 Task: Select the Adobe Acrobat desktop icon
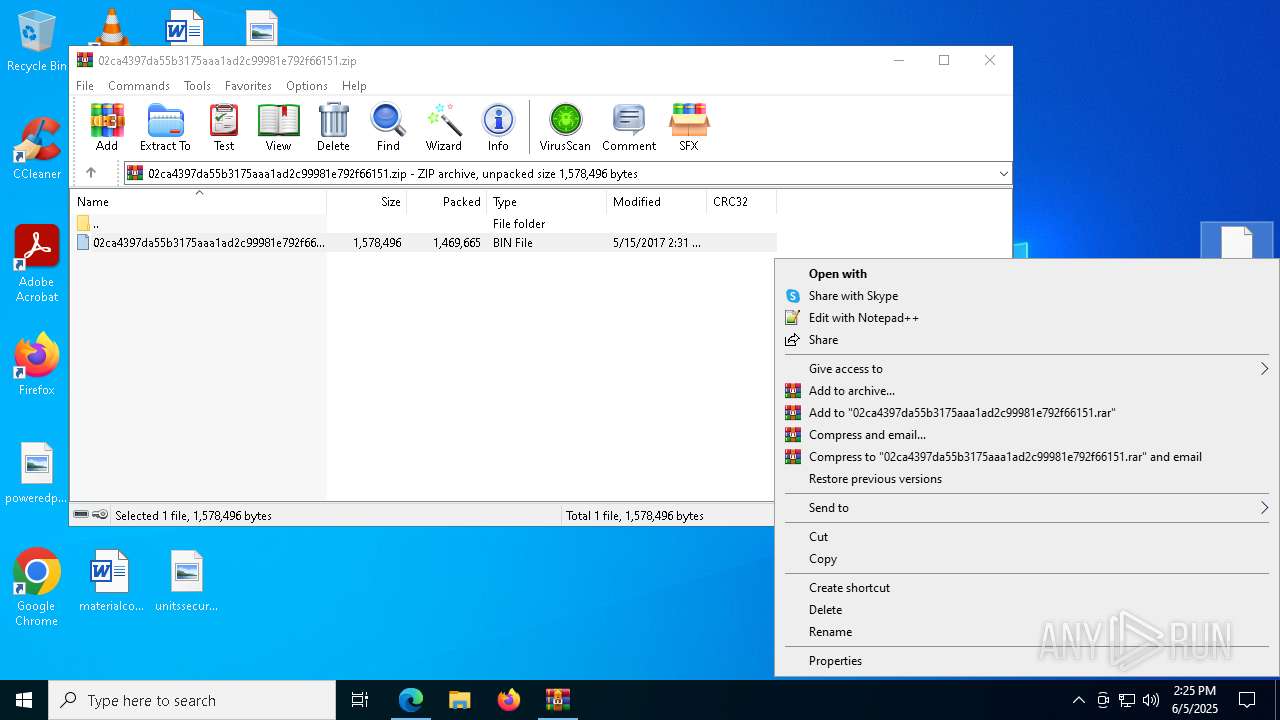pos(37,264)
